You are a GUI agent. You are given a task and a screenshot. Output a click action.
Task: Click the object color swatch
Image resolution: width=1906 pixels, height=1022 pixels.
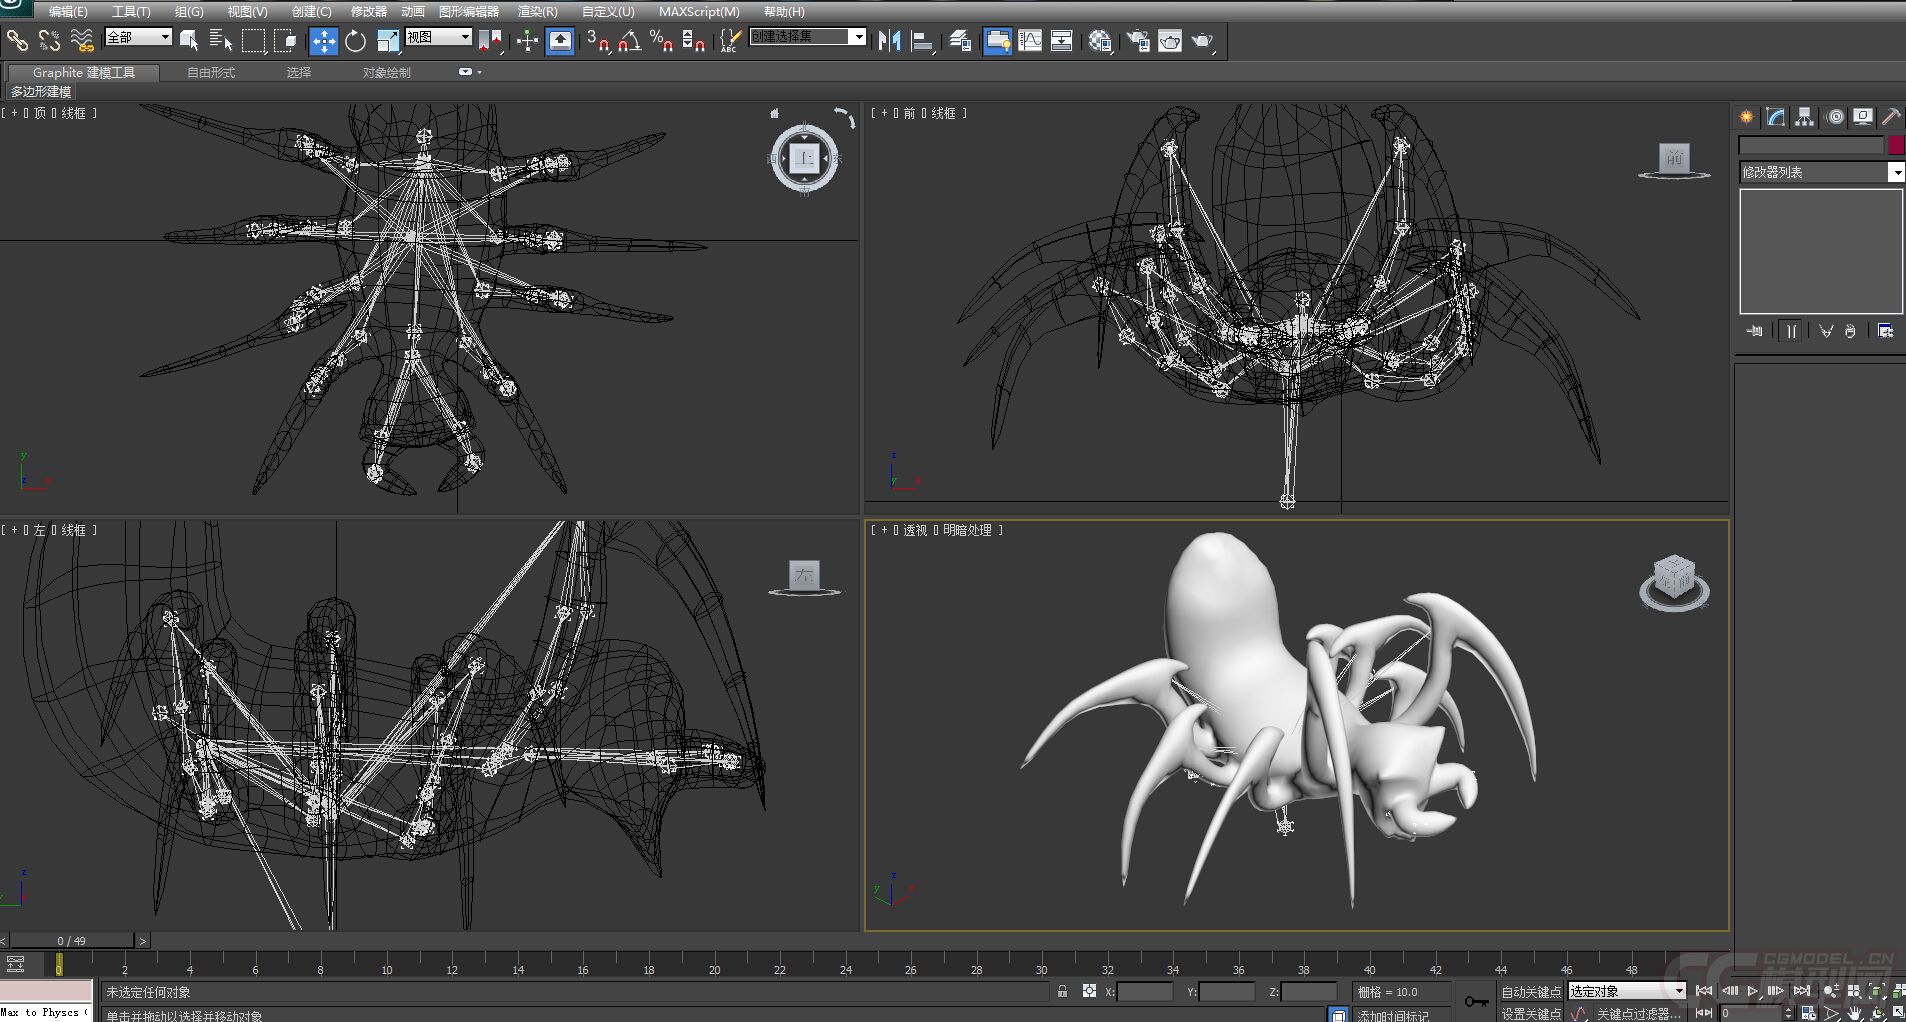1896,145
